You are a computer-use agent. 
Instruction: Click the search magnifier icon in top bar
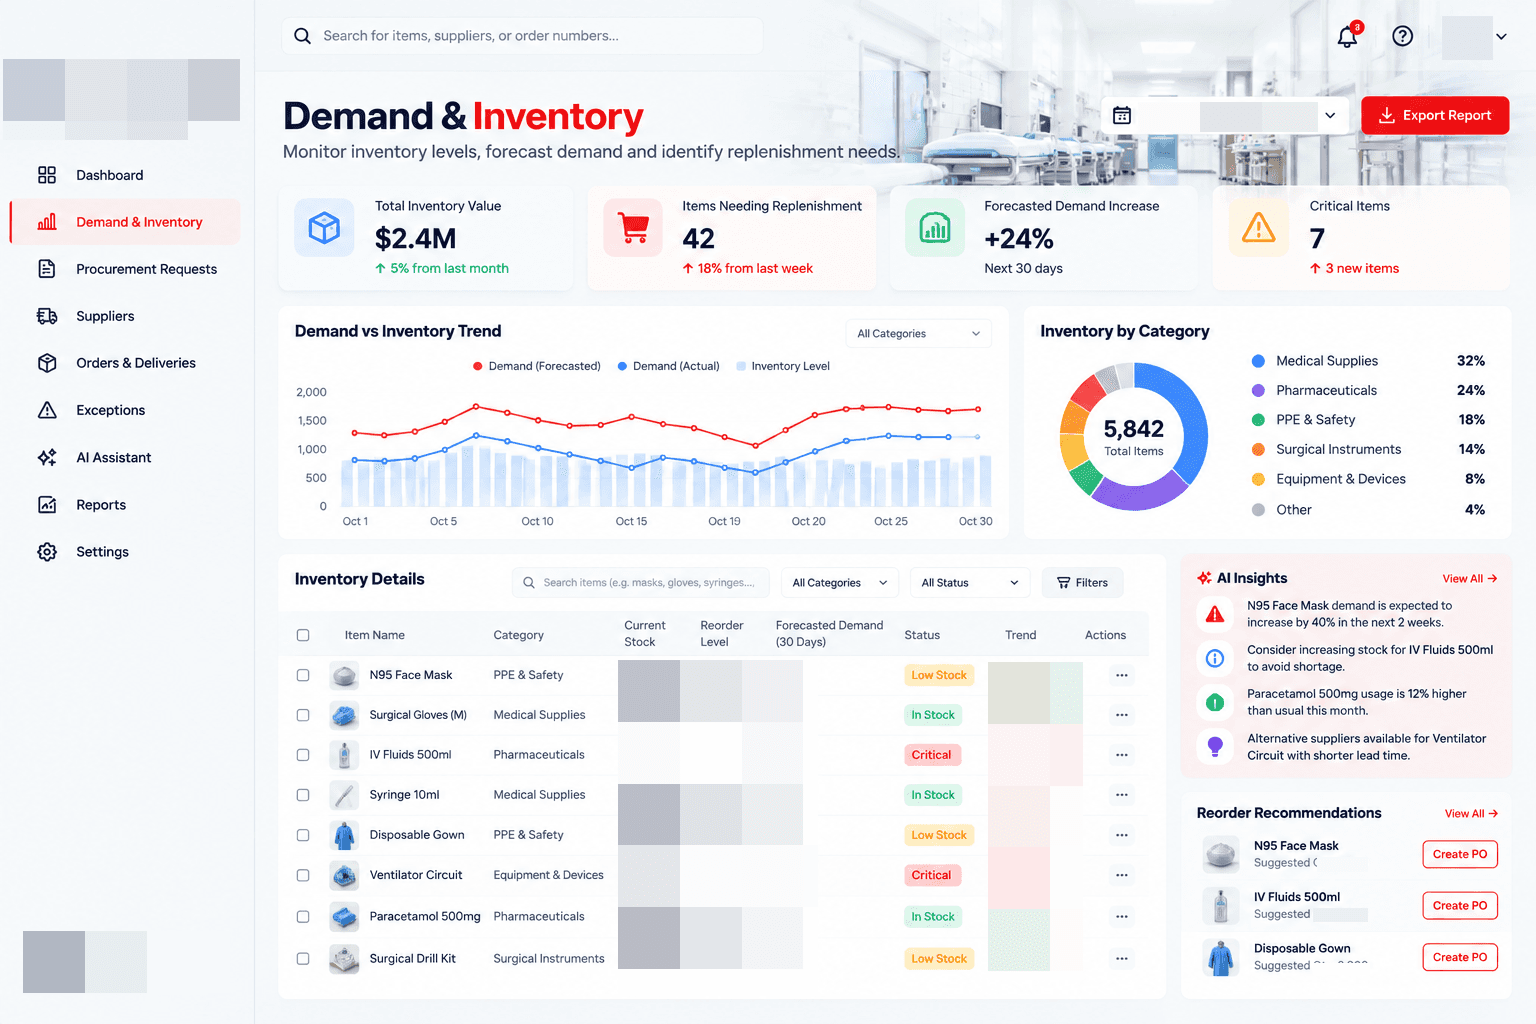(x=302, y=36)
